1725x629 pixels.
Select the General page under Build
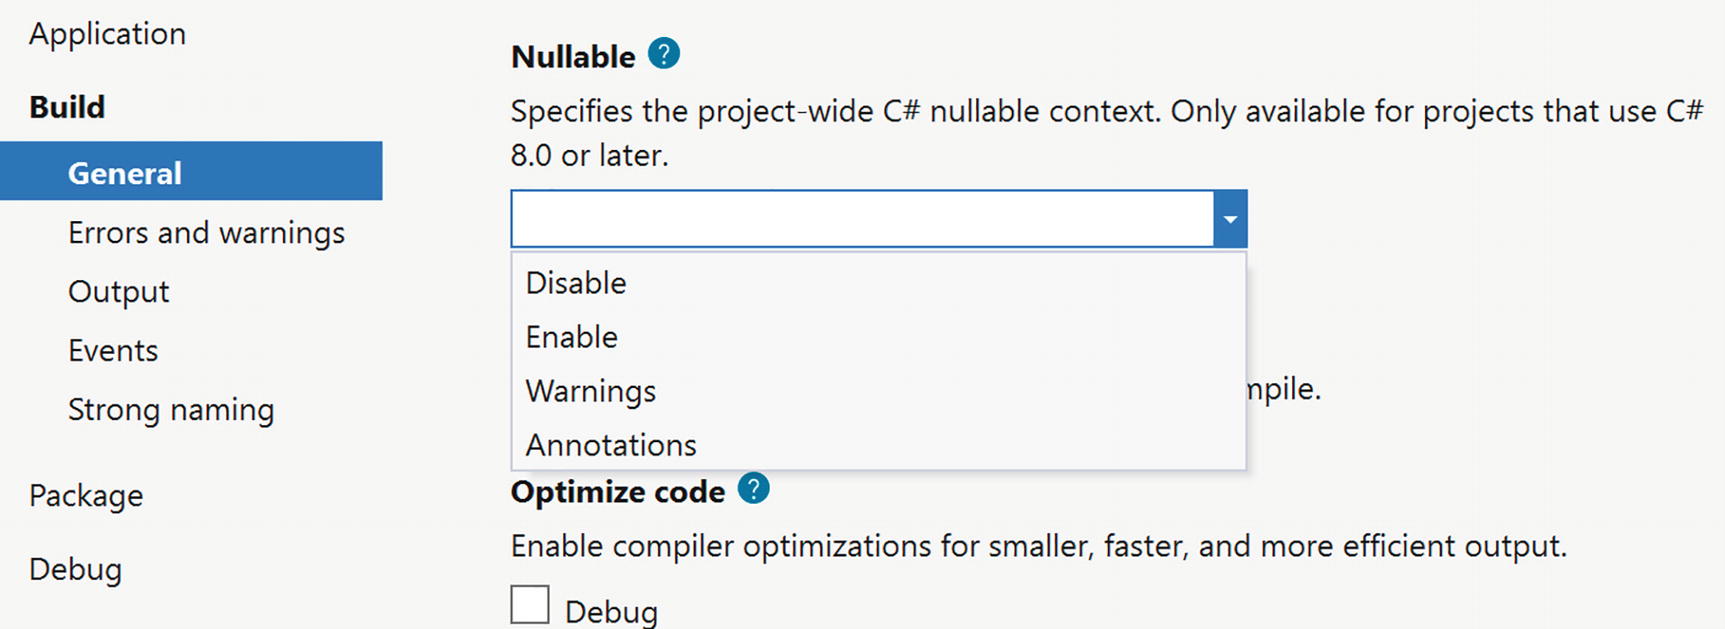[x=124, y=172]
